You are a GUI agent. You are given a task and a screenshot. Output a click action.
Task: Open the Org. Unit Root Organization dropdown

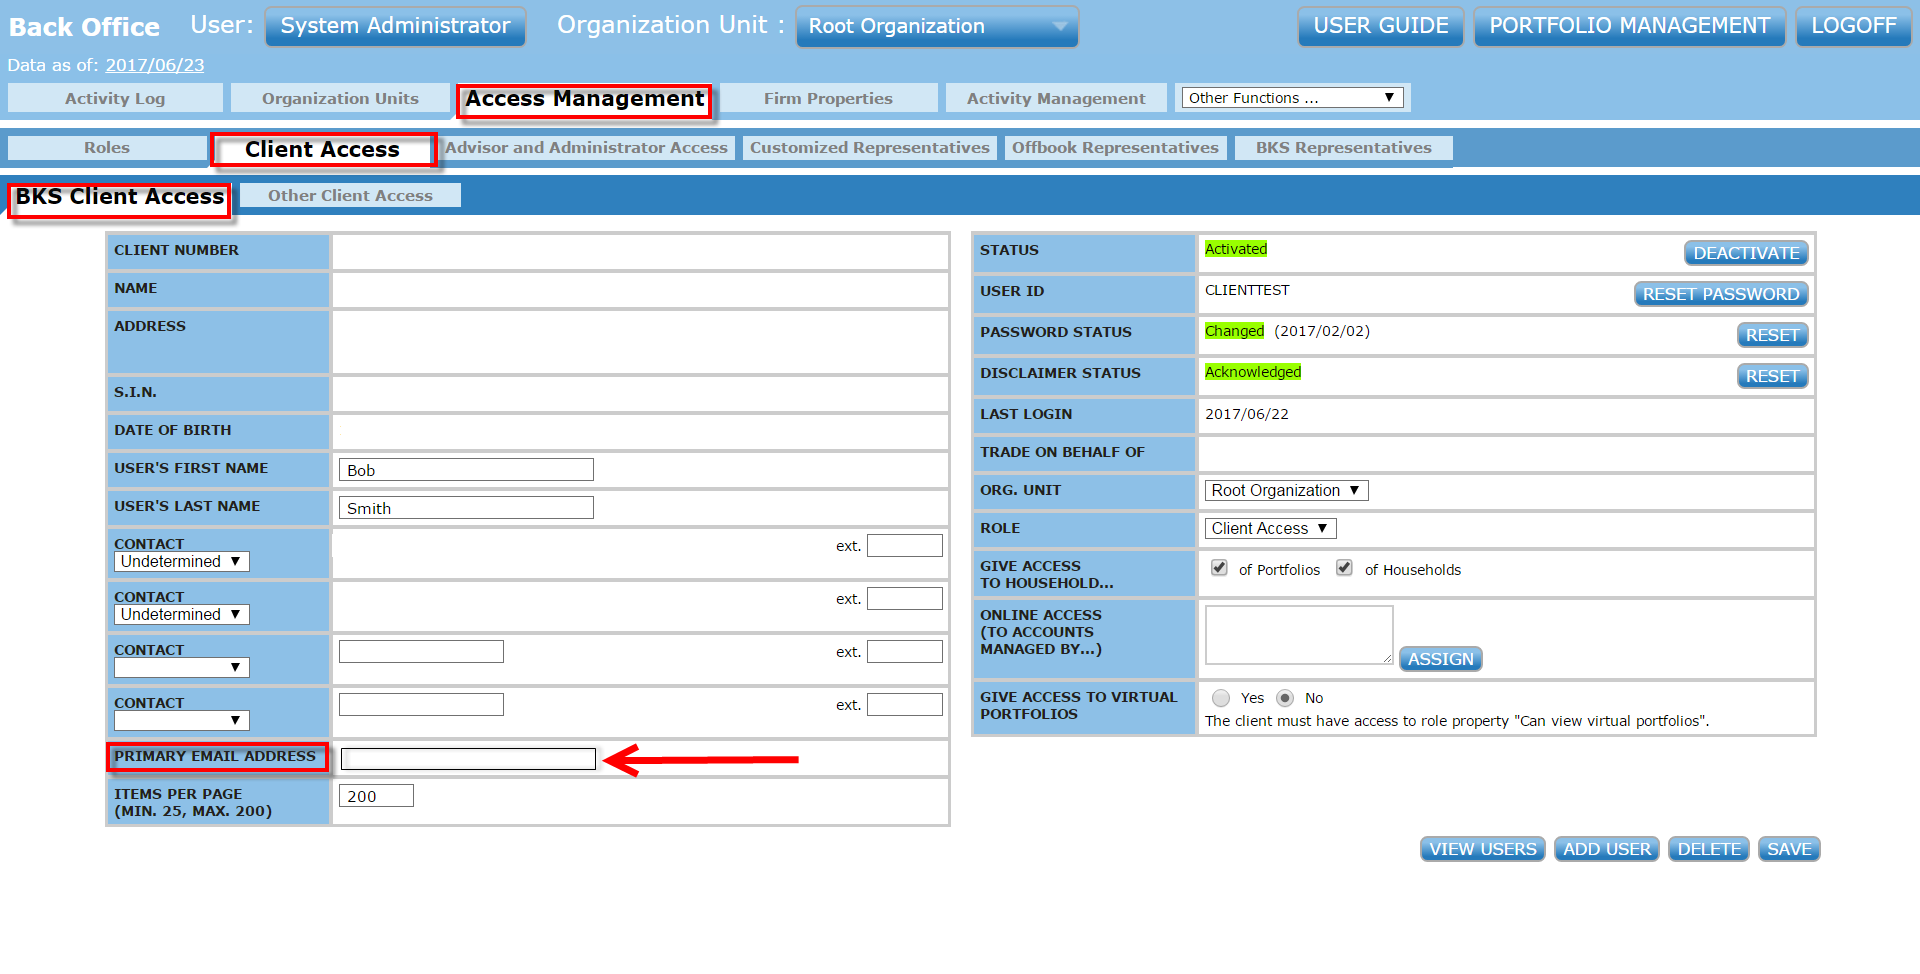[x=1285, y=490]
